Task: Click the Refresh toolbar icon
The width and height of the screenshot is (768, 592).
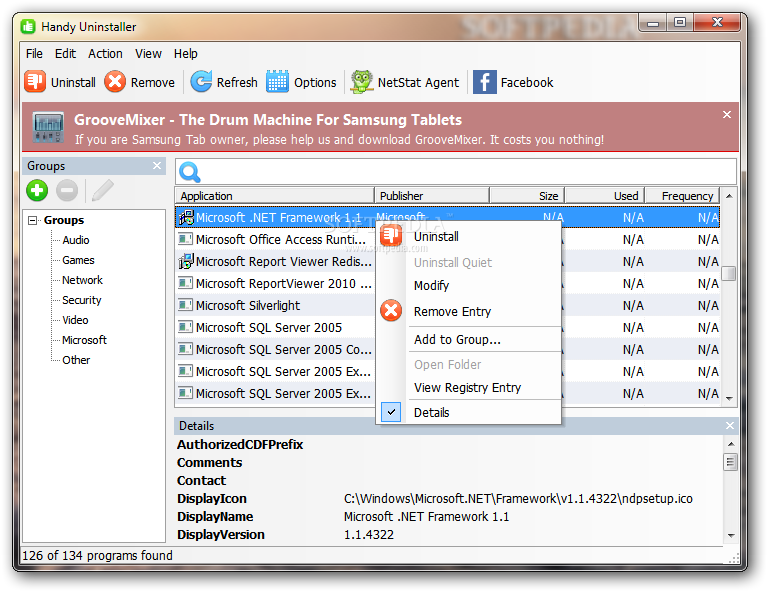Action: (x=201, y=81)
